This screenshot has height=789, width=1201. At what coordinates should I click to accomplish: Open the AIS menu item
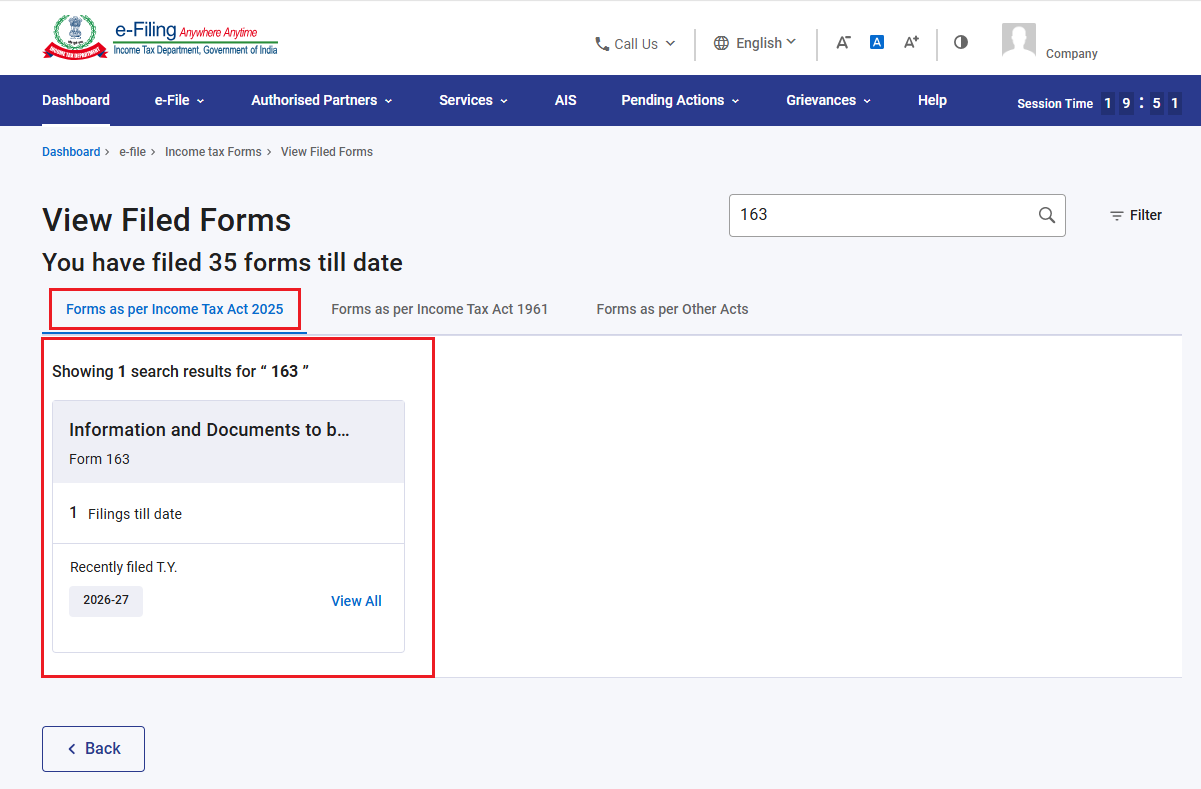tap(566, 100)
